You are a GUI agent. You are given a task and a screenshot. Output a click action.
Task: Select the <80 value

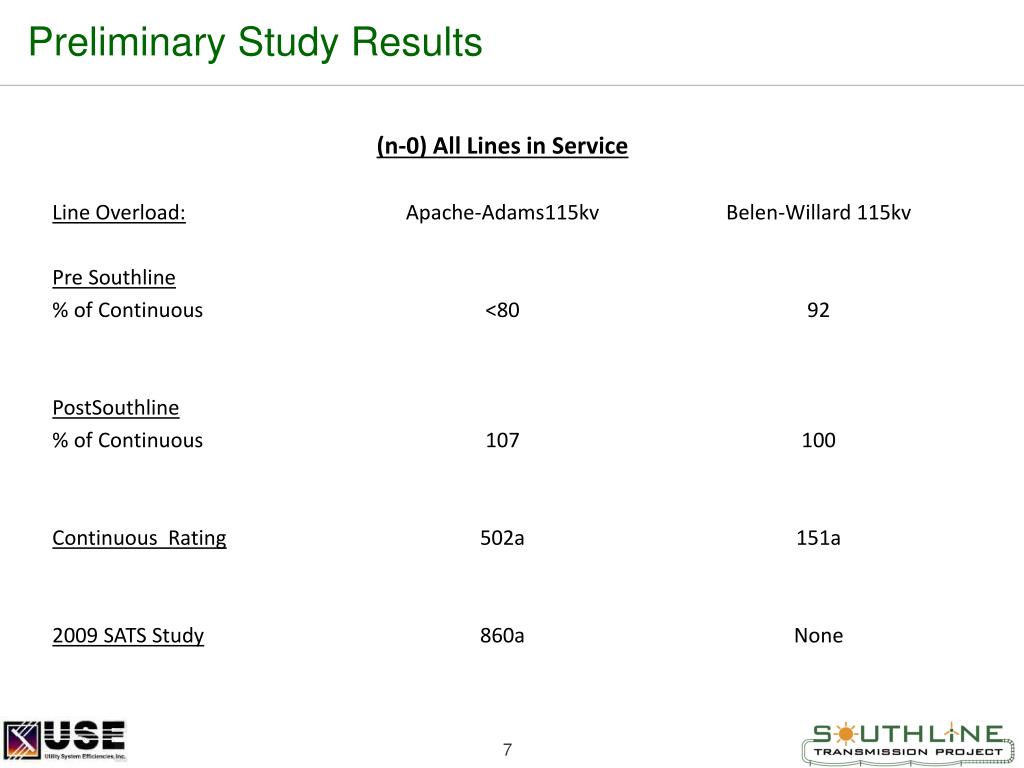pos(502,310)
